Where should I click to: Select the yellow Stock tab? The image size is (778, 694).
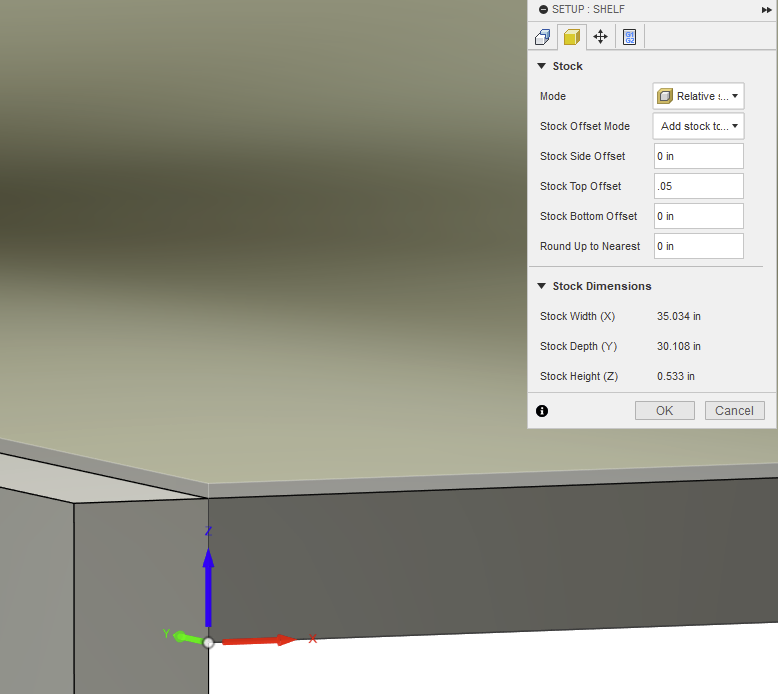coord(571,37)
